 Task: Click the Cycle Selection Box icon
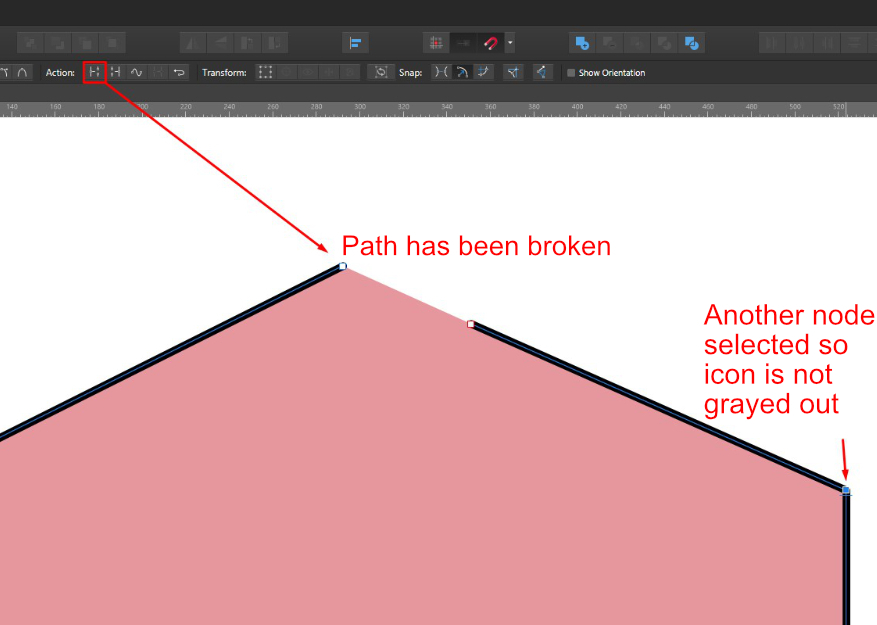(381, 72)
